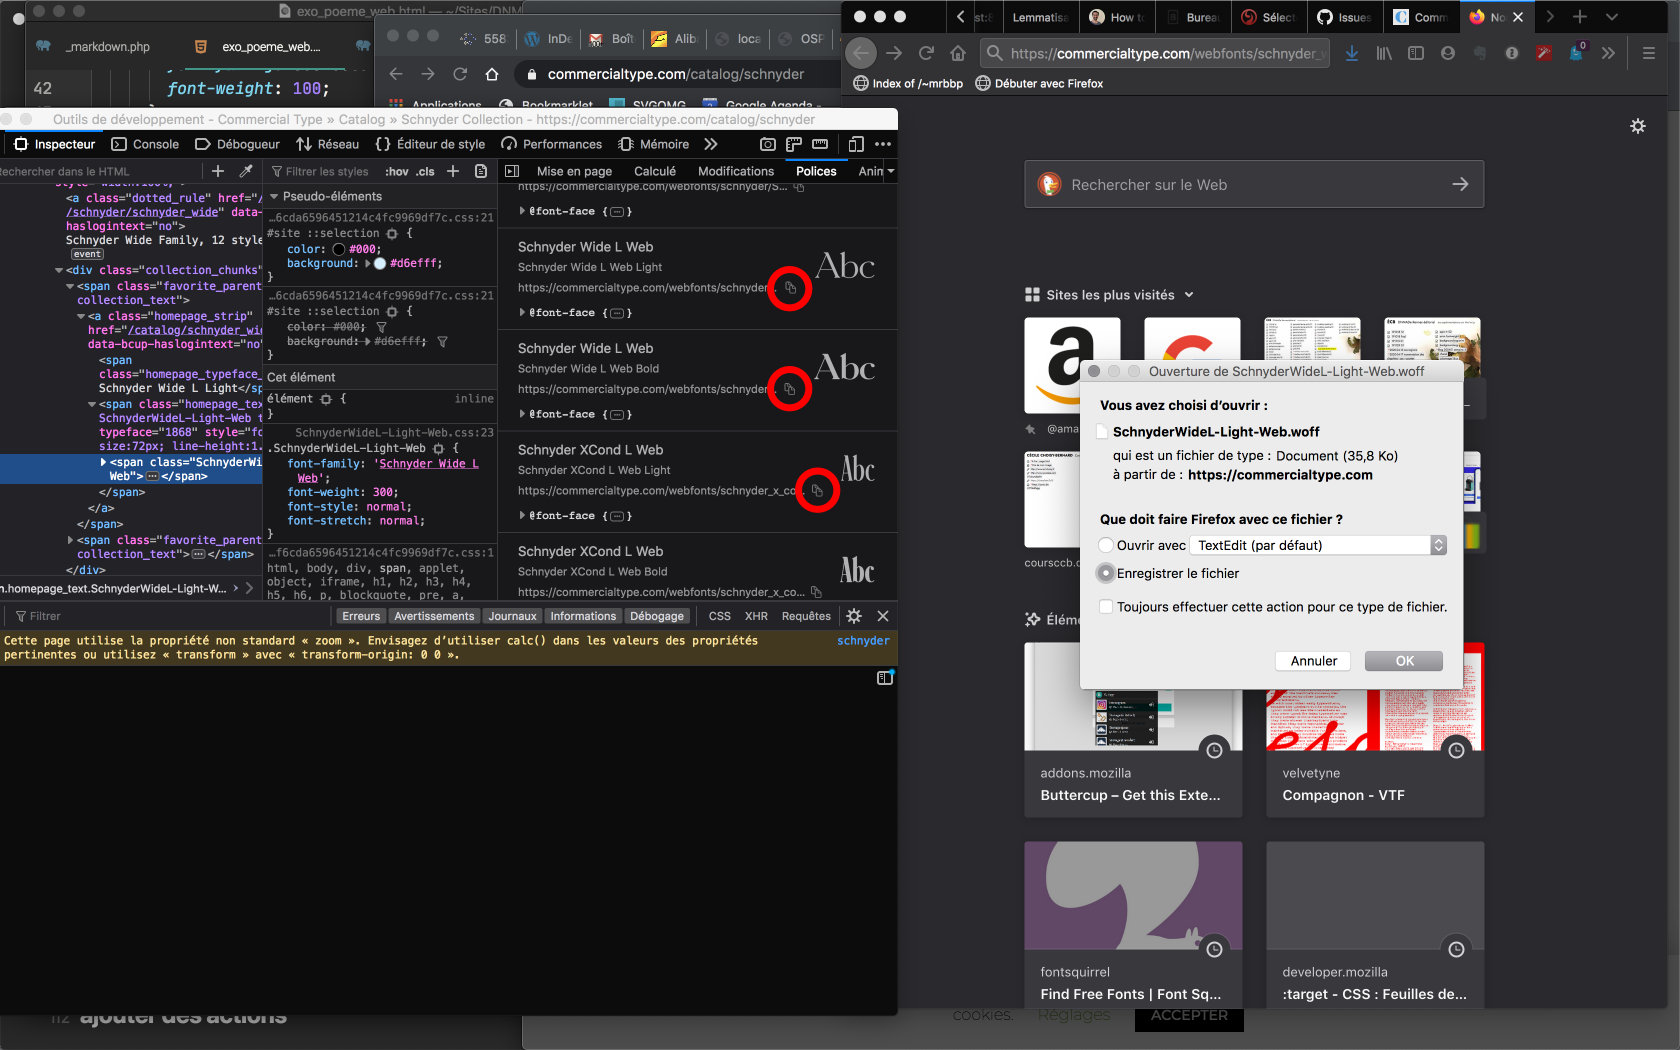The width and height of the screenshot is (1680, 1050).
Task: Confirm download with OK button
Action: point(1404,661)
